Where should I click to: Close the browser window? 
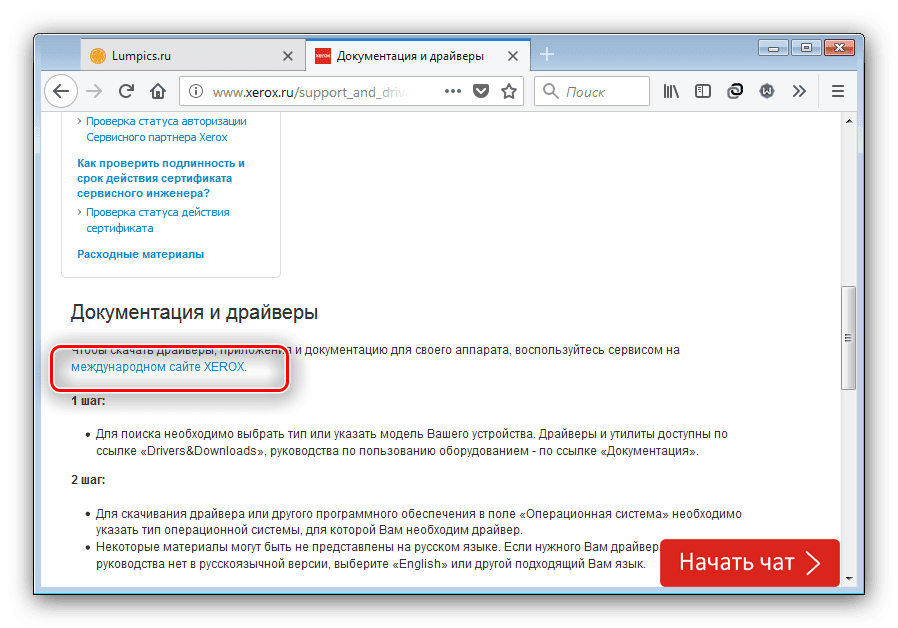click(840, 48)
